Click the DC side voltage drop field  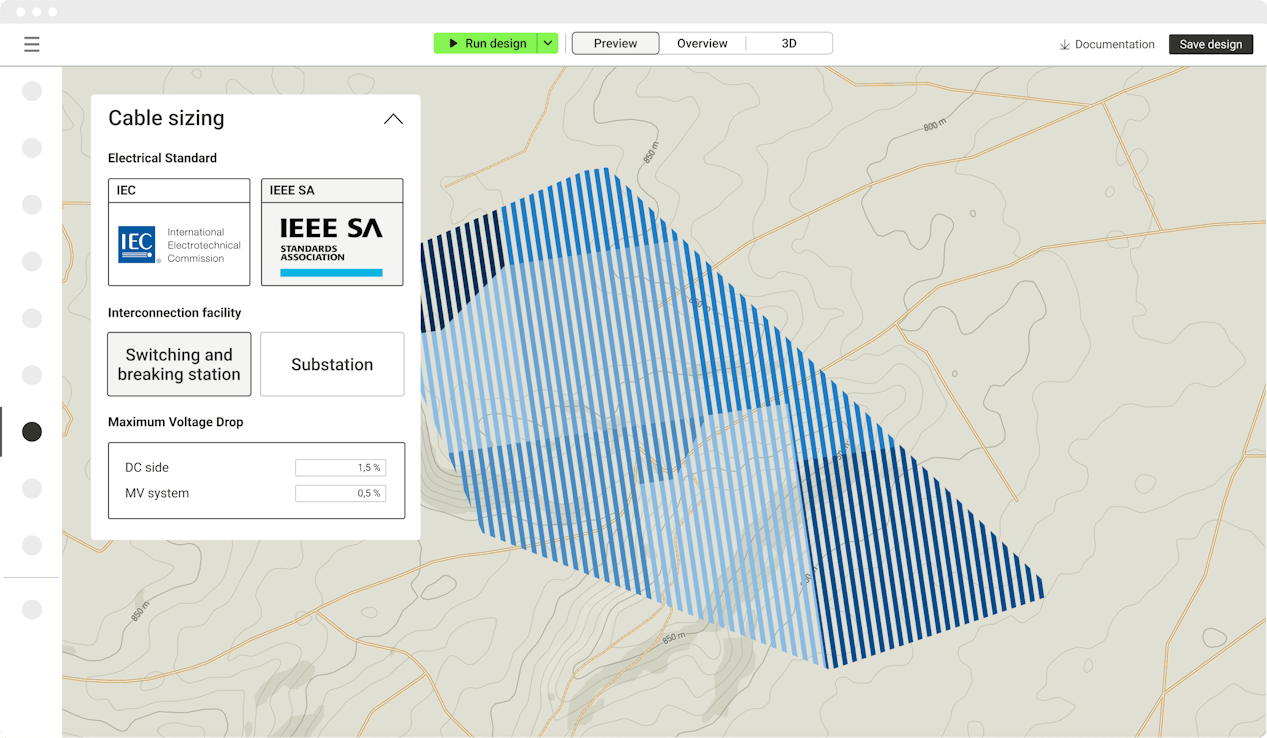click(x=340, y=467)
